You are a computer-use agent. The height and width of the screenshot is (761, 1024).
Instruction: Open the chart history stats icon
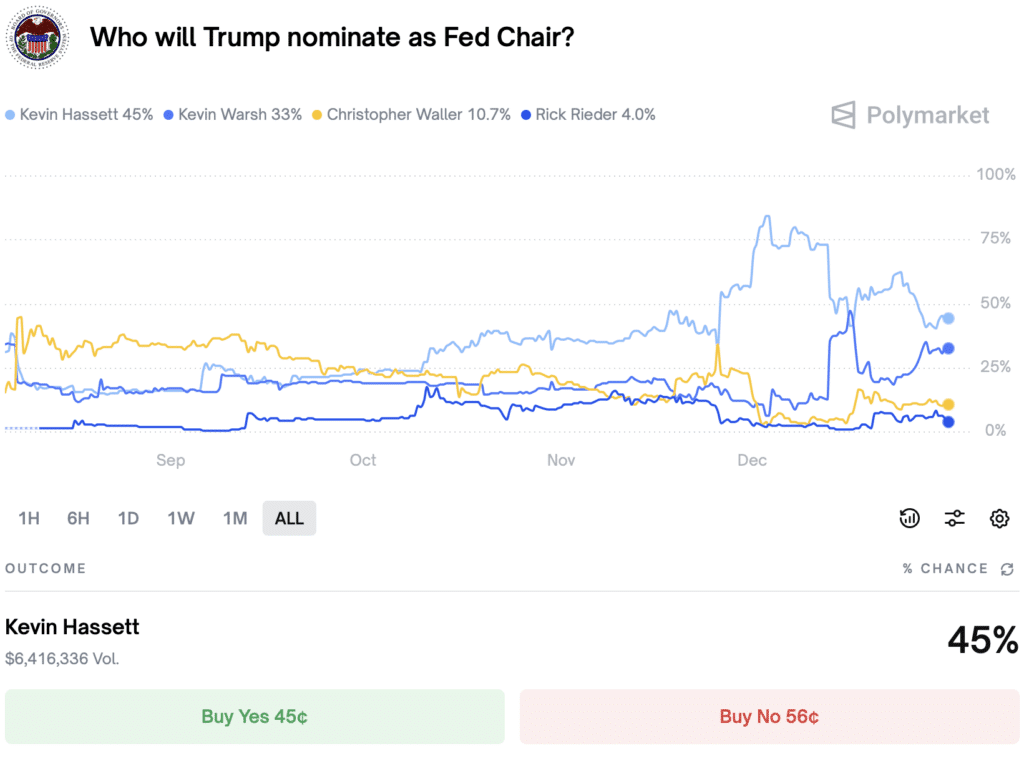point(909,518)
